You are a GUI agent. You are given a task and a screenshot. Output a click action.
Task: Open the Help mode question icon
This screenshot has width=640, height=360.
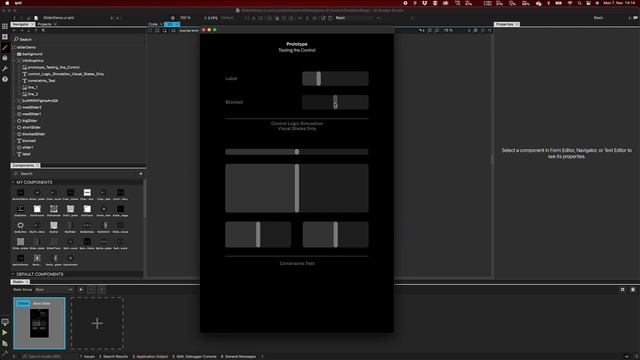click(x=5, y=79)
